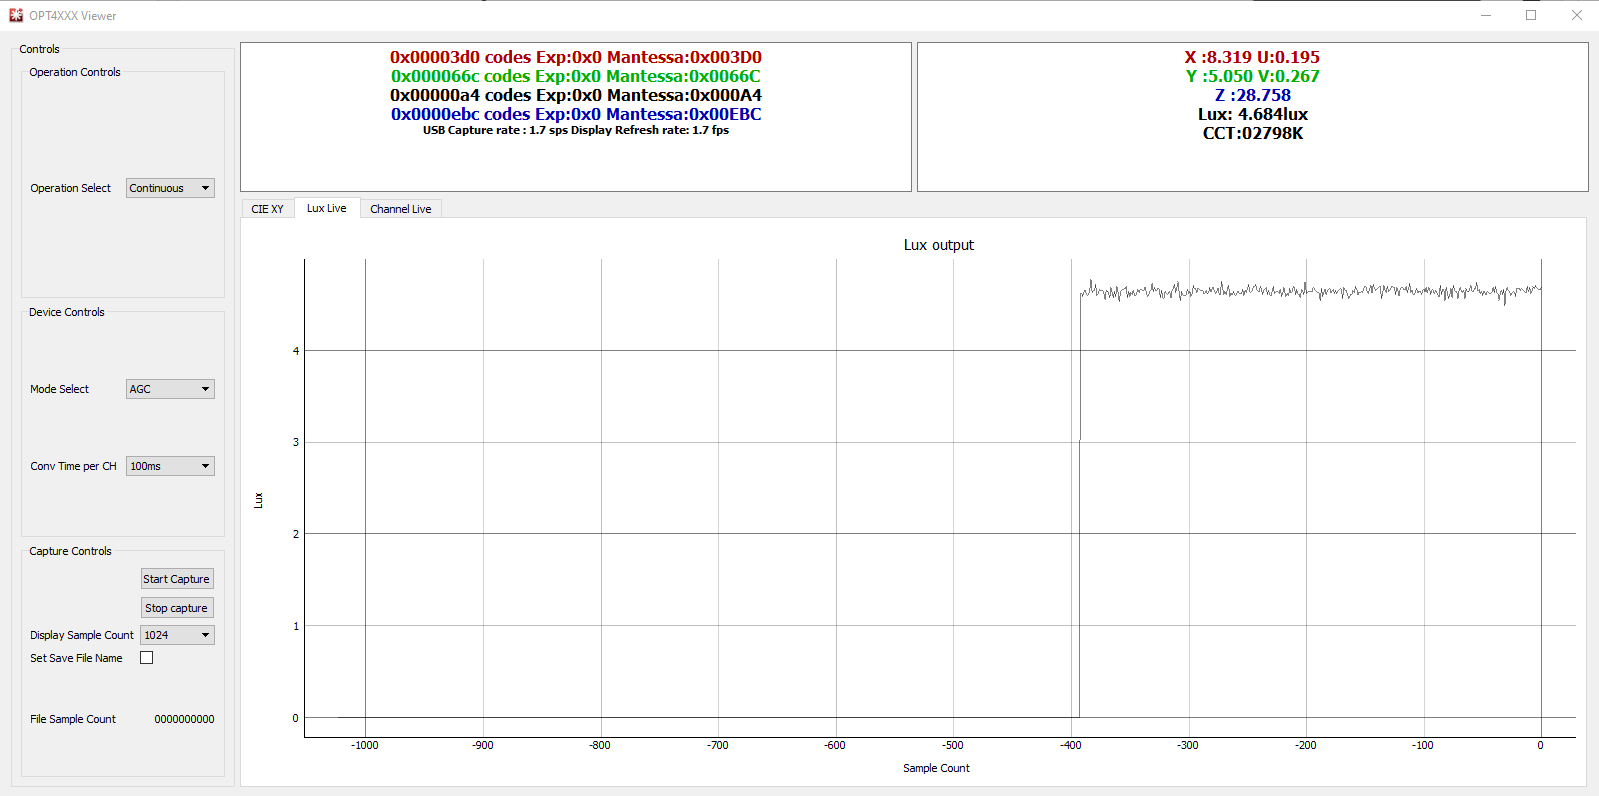This screenshot has width=1599, height=796.
Task: Maximize the OPT4XXX Viewer window
Action: pyautogui.click(x=1531, y=15)
